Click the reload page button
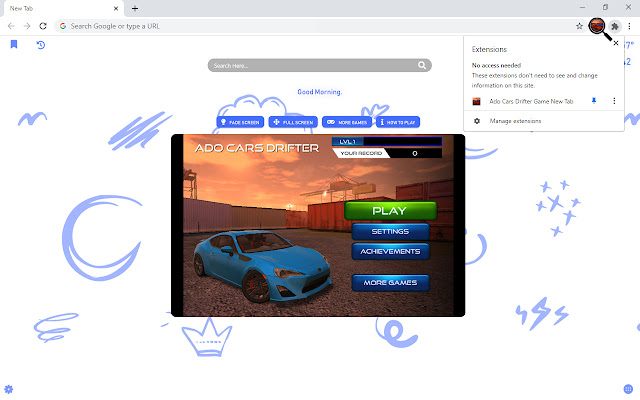Image resolution: width=640 pixels, height=400 pixels. point(43,26)
